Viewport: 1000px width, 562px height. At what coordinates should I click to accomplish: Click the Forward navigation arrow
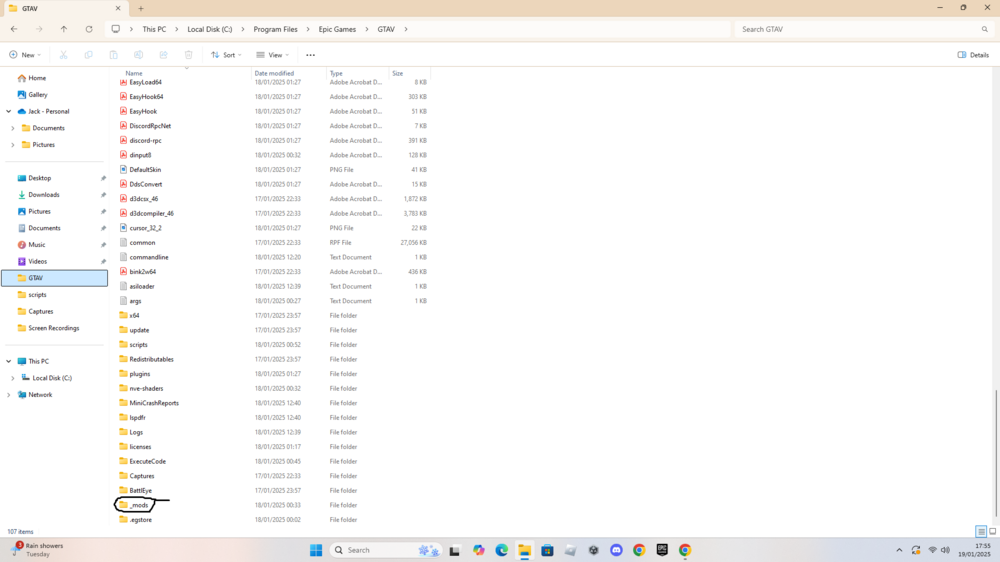(39, 29)
